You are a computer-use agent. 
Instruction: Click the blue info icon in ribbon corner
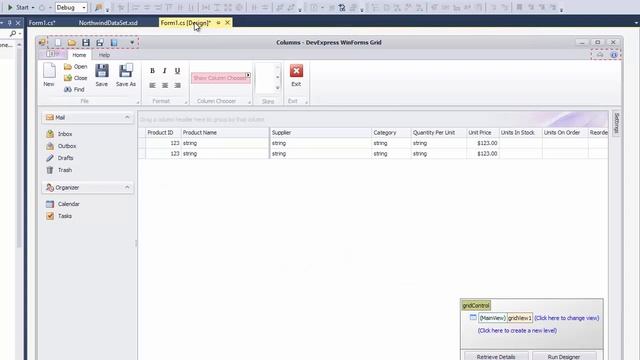(614, 55)
